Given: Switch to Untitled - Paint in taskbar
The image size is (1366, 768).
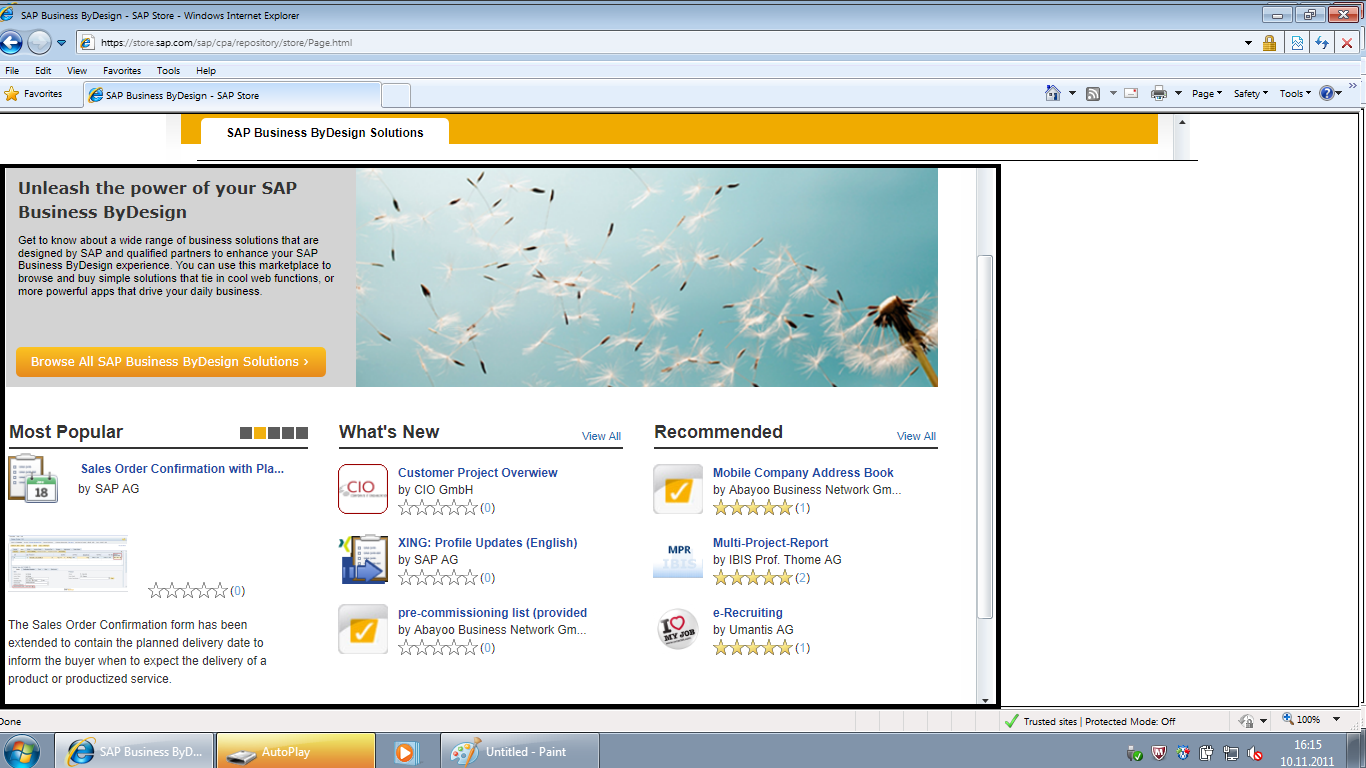Looking at the screenshot, I should 519,751.
